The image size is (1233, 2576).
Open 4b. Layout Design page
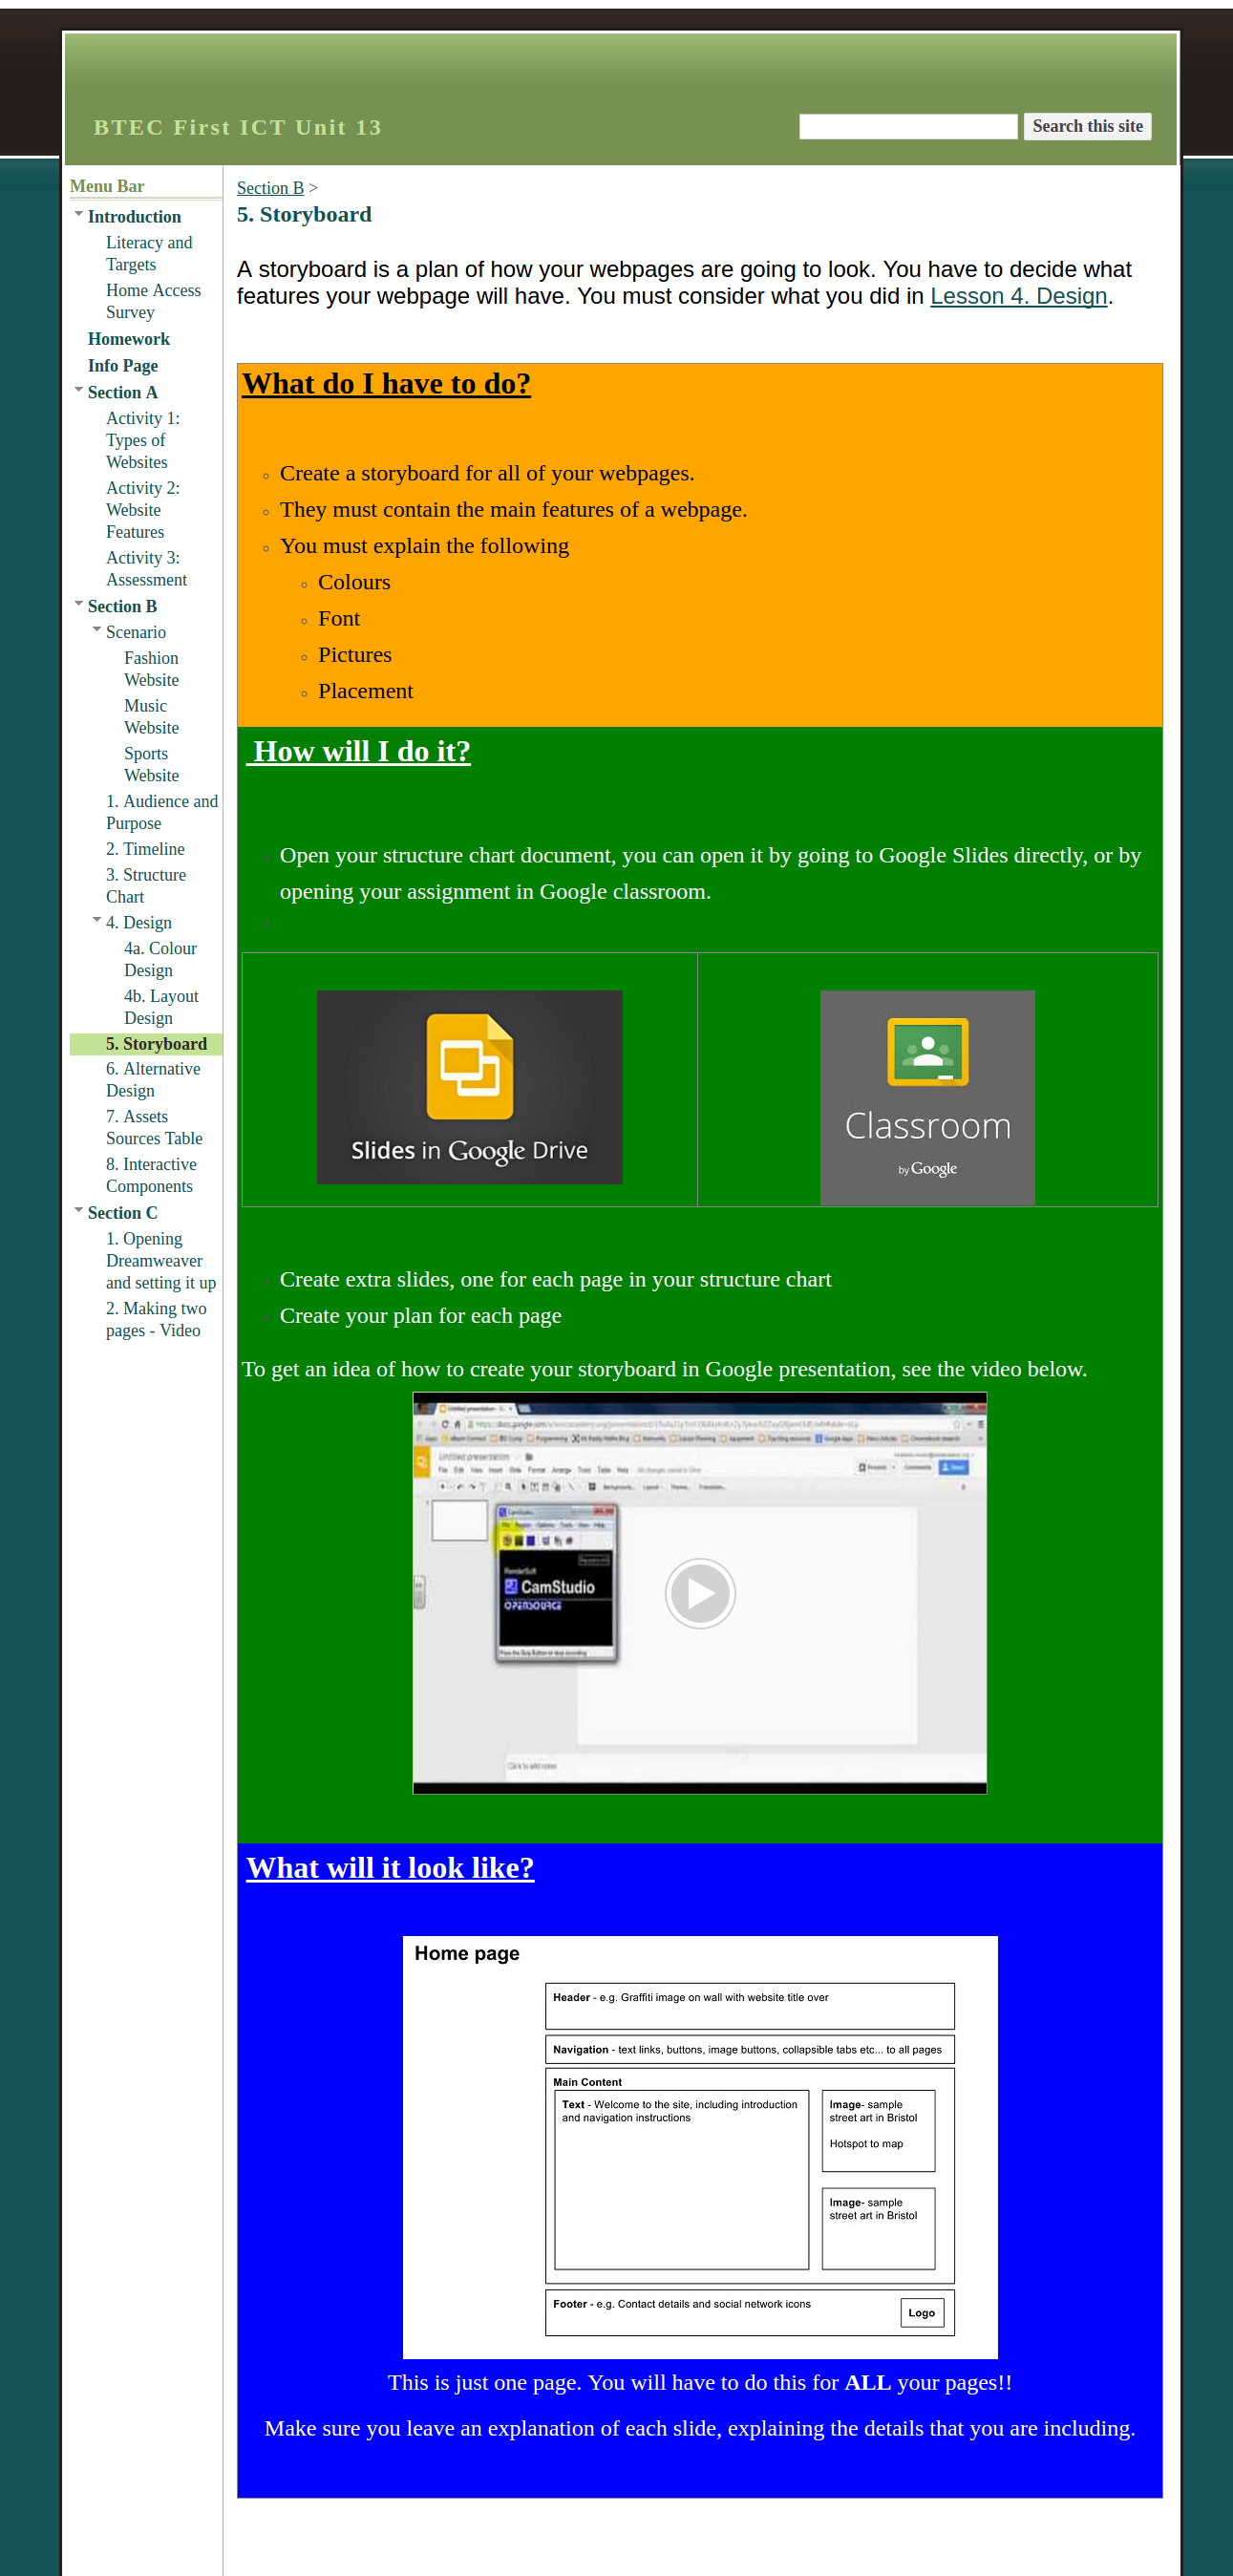[x=161, y=1007]
